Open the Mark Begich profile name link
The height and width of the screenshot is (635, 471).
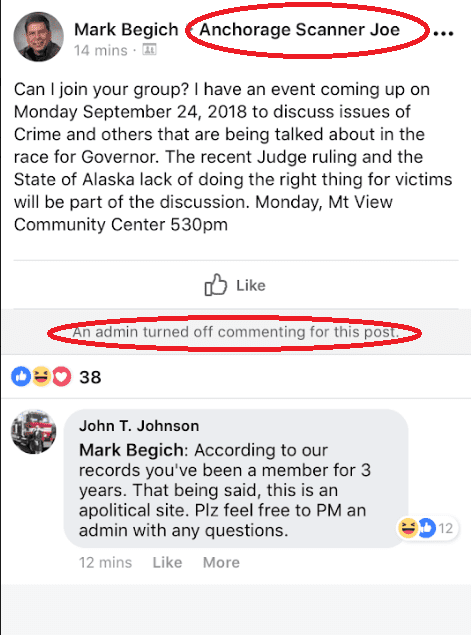coord(126,29)
